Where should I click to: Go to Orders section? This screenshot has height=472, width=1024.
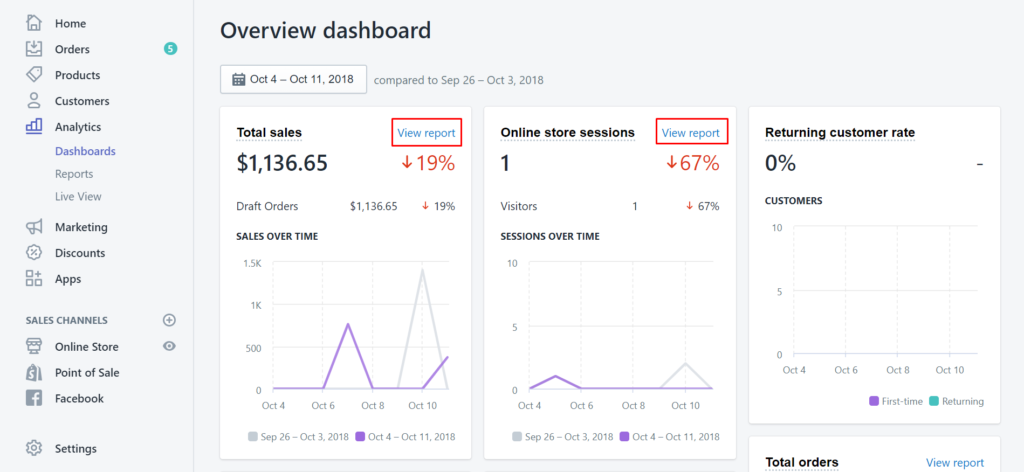click(72, 50)
